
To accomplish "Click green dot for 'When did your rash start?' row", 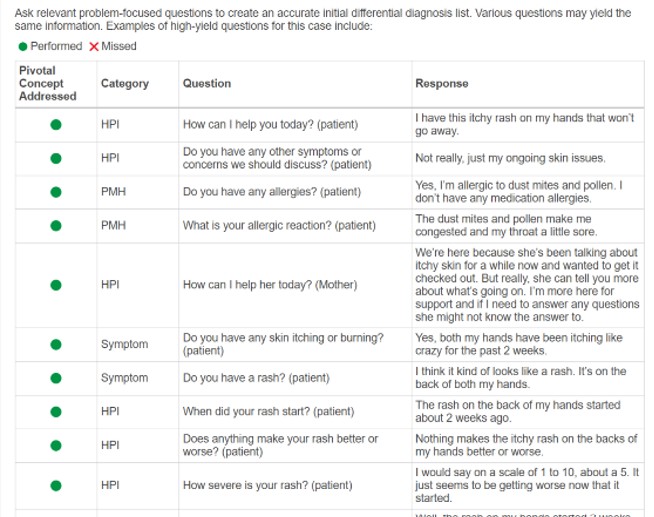I will point(56,412).
